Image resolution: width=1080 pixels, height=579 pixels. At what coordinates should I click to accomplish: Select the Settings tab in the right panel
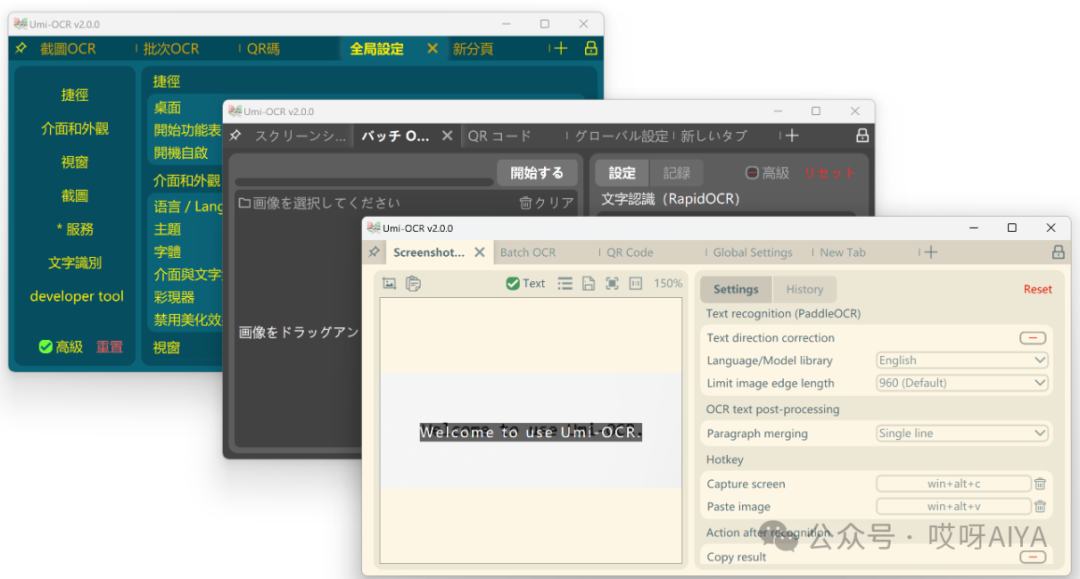pos(736,289)
